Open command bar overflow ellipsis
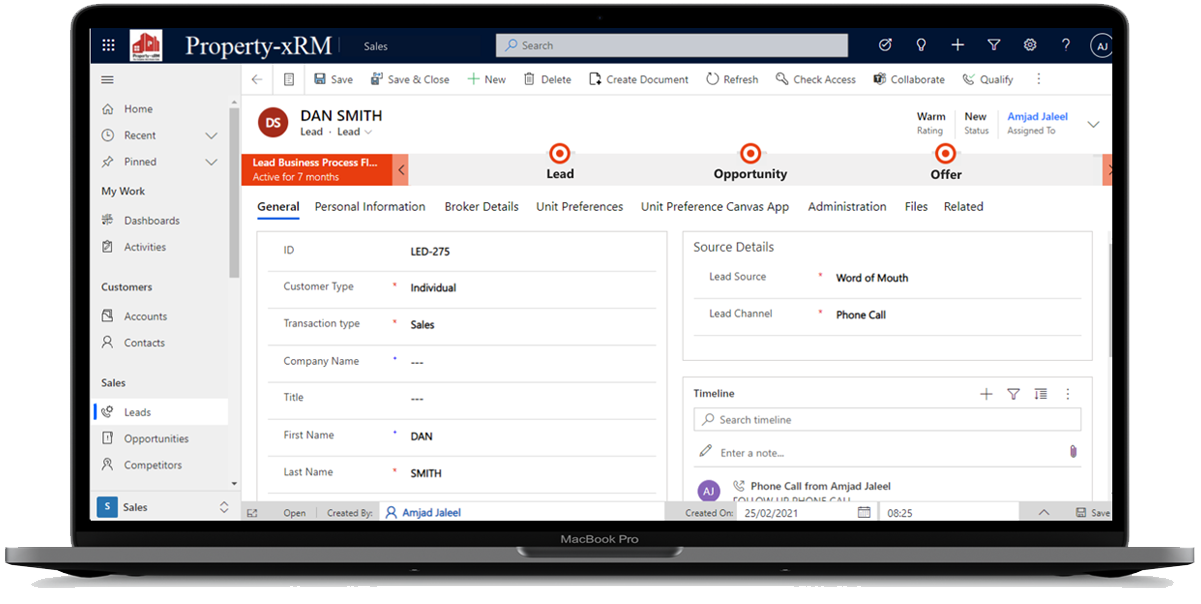Screen dimensions: 1201x604 (x=1038, y=79)
